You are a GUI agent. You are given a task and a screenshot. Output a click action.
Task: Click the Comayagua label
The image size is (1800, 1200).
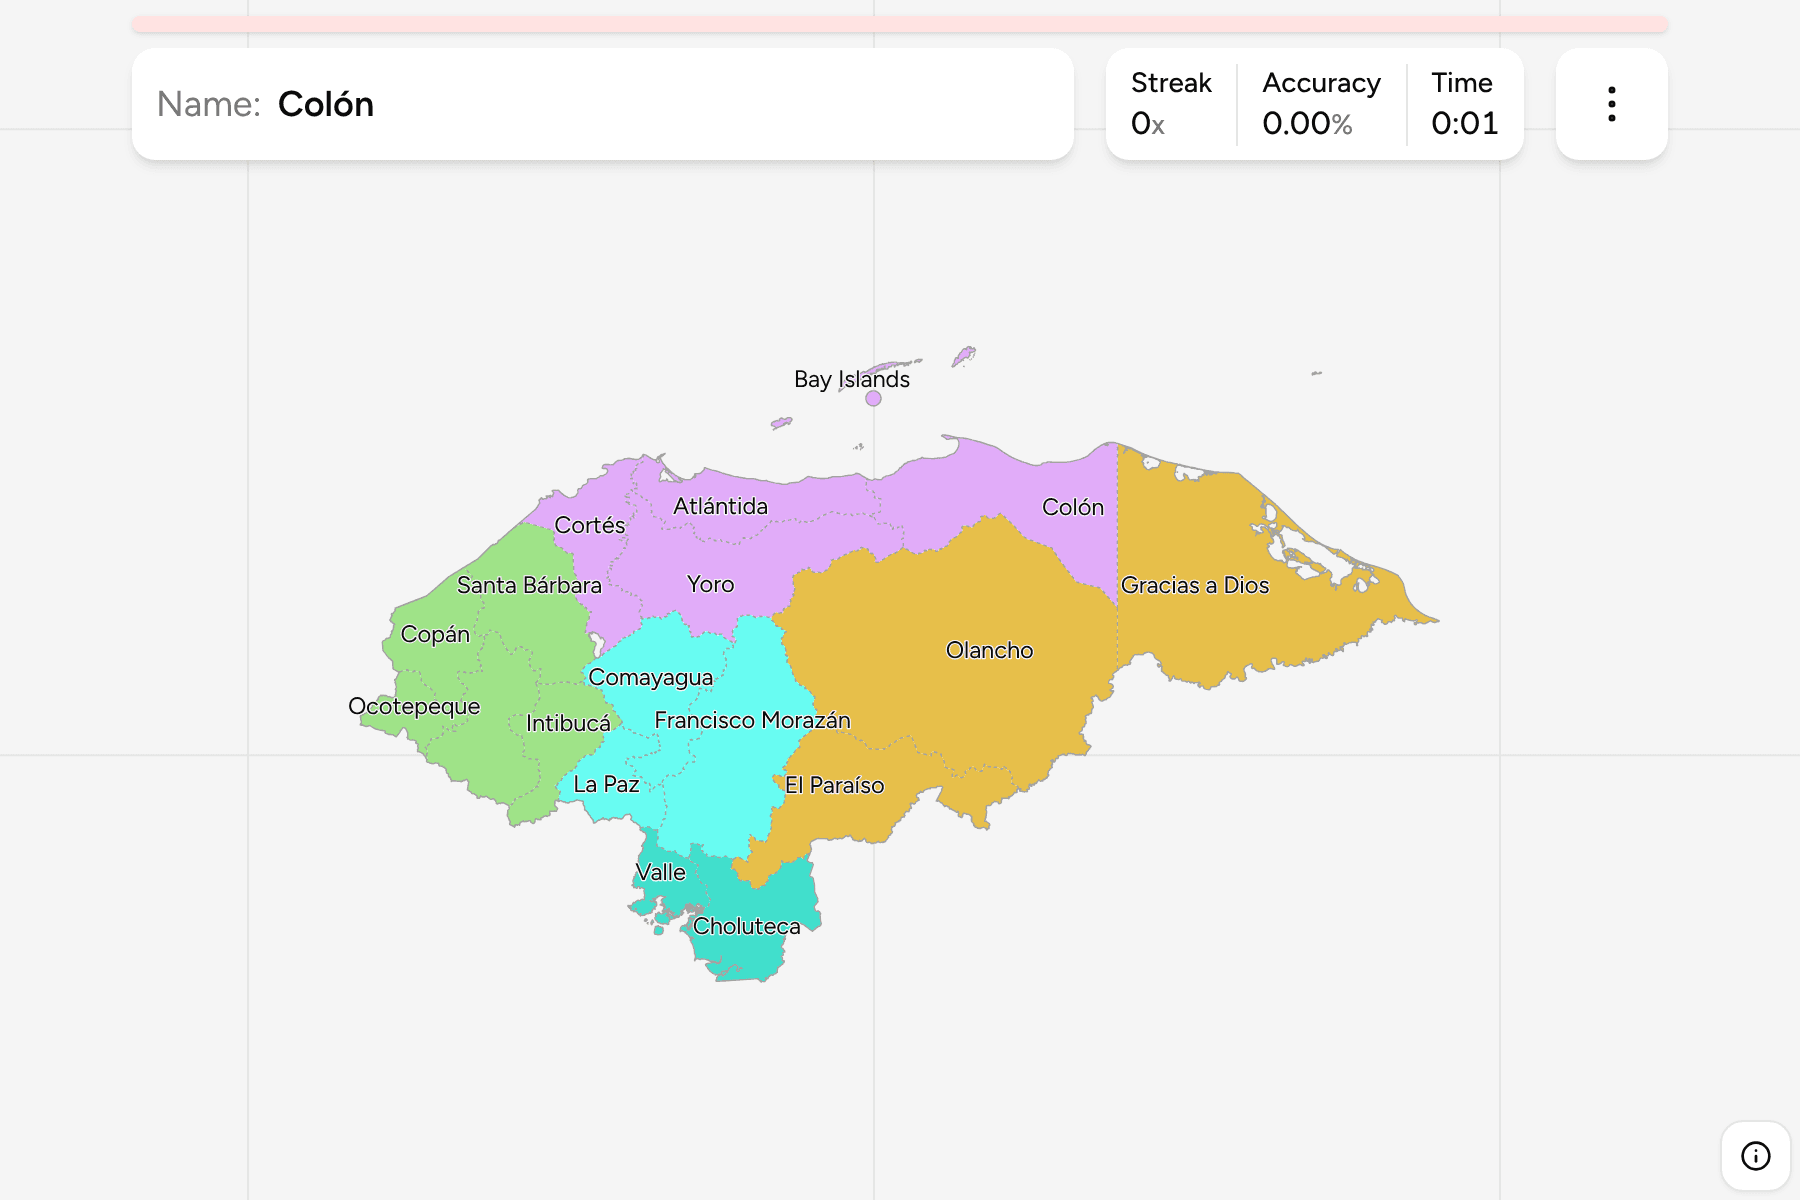(651, 678)
